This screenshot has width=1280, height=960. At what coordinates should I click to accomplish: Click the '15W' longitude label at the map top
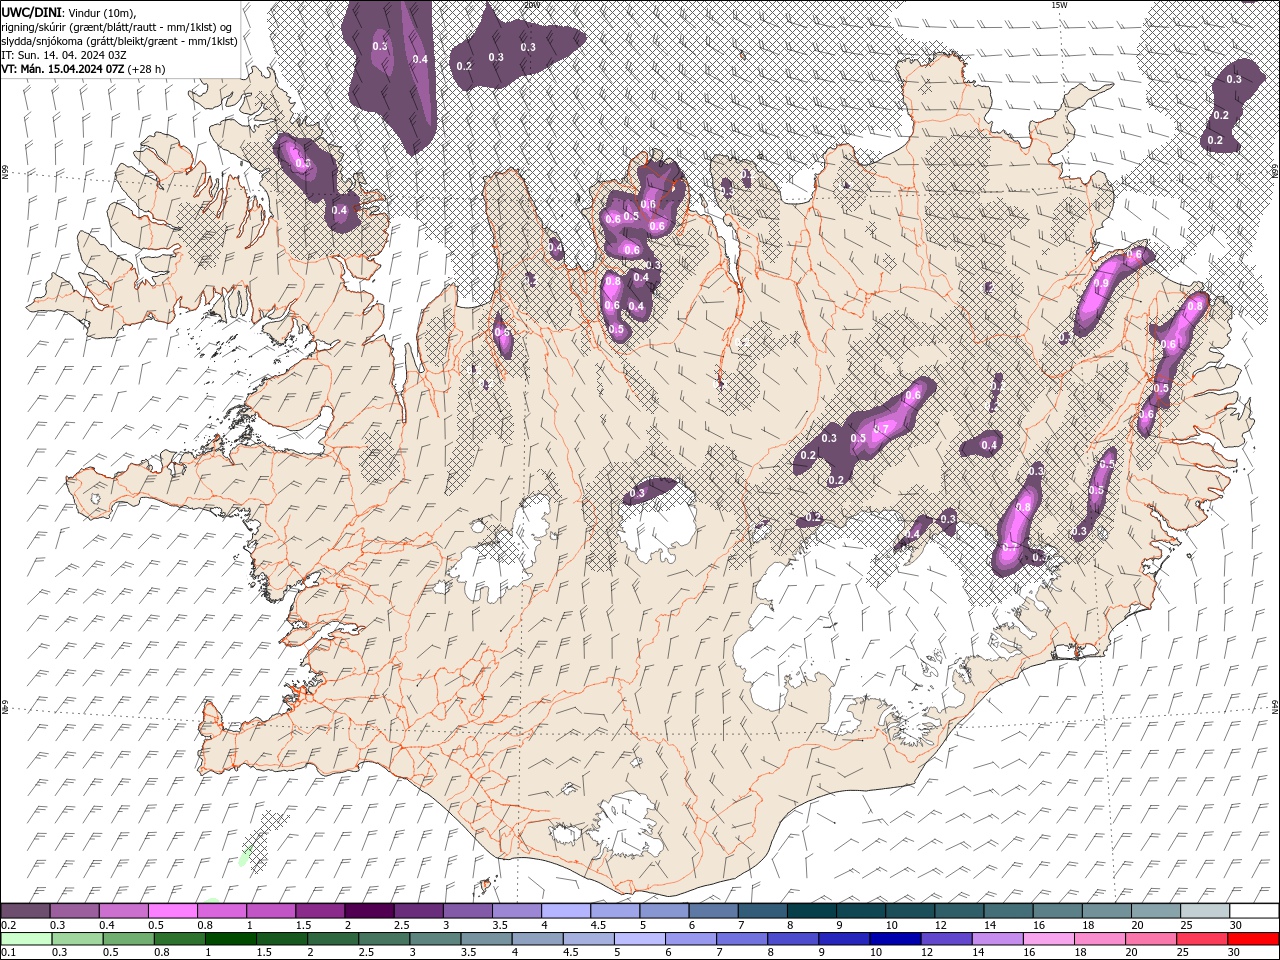tap(1058, 5)
